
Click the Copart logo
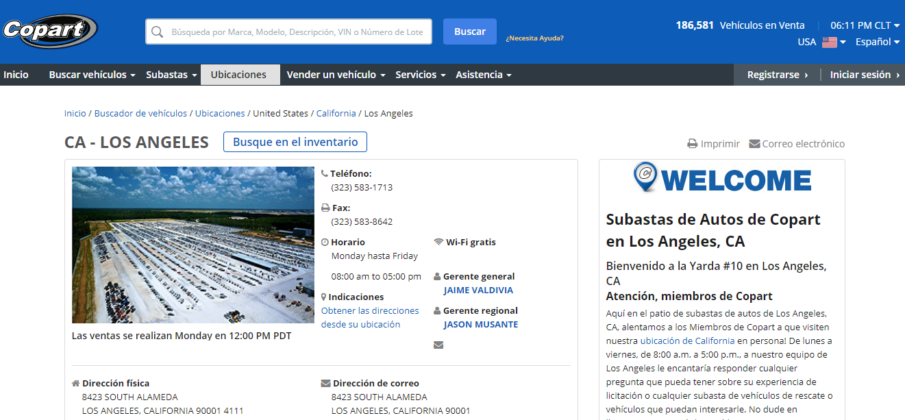(49, 31)
